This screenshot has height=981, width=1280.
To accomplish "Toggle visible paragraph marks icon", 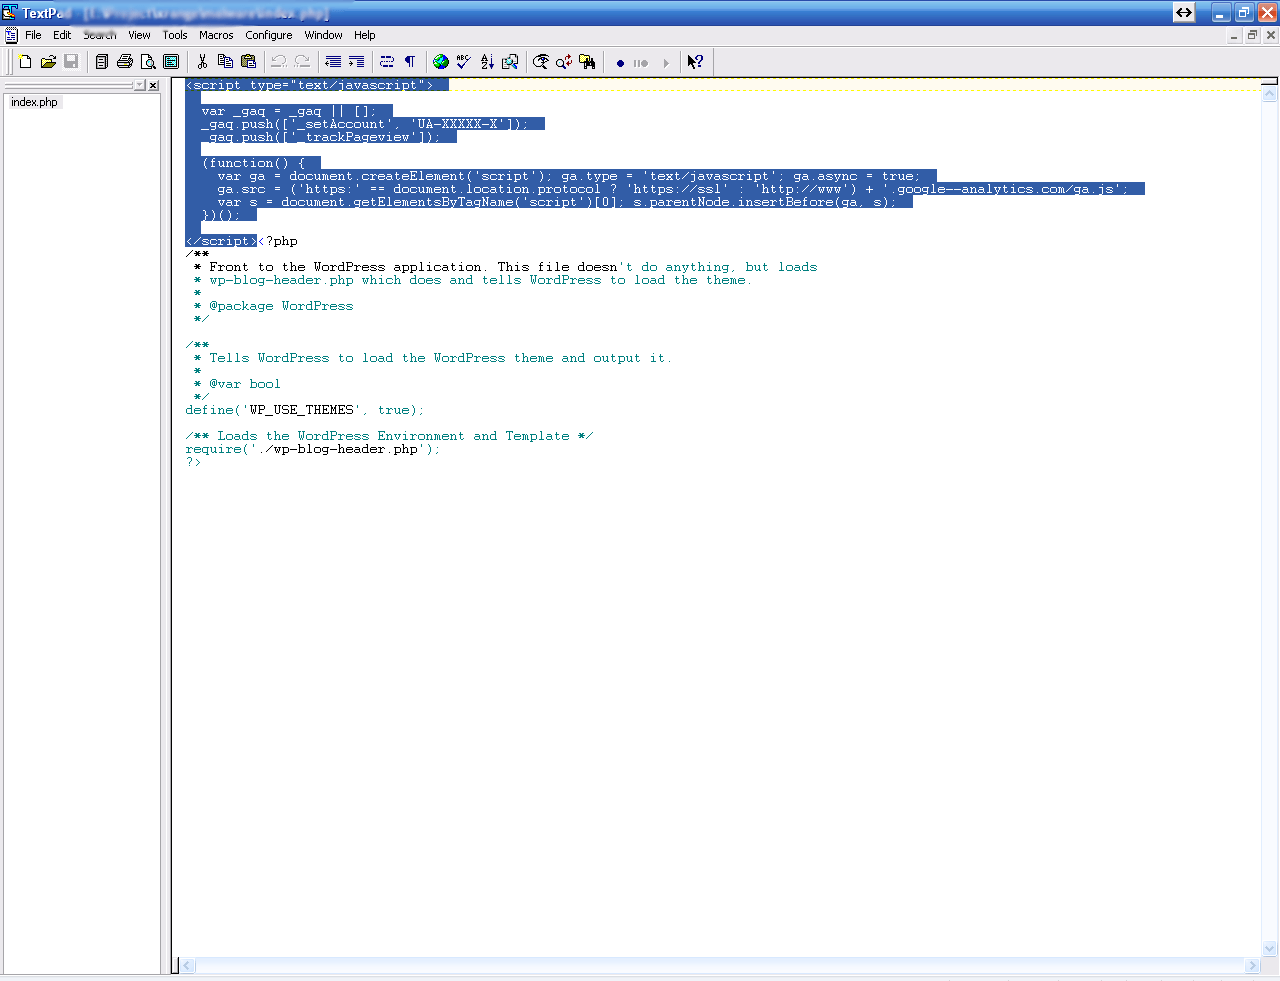I will [x=410, y=62].
